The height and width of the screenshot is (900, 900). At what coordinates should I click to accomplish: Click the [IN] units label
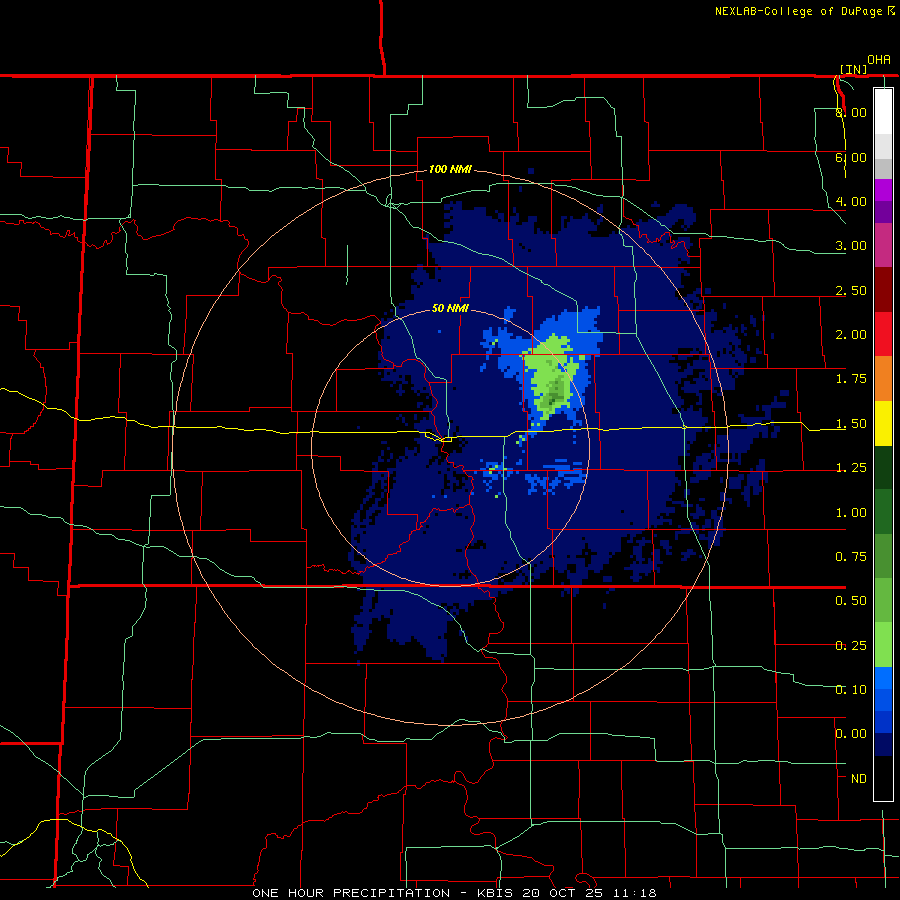tap(853, 69)
